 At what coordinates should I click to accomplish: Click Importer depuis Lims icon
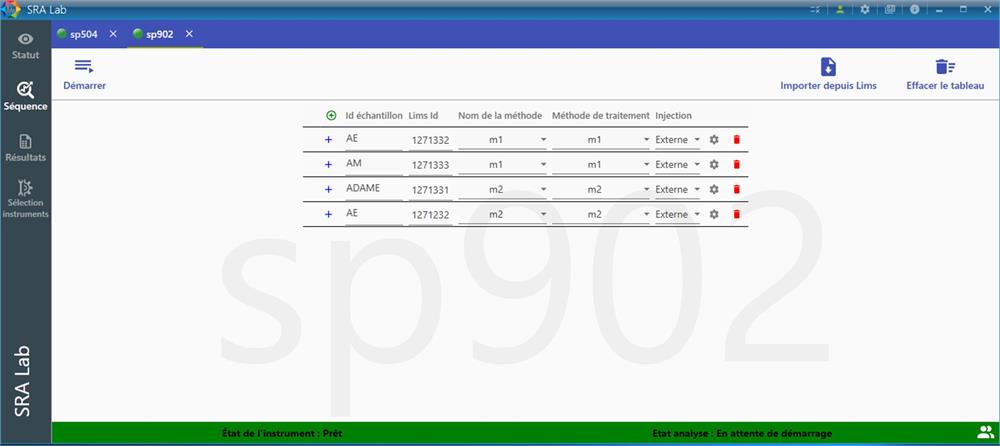click(x=828, y=67)
